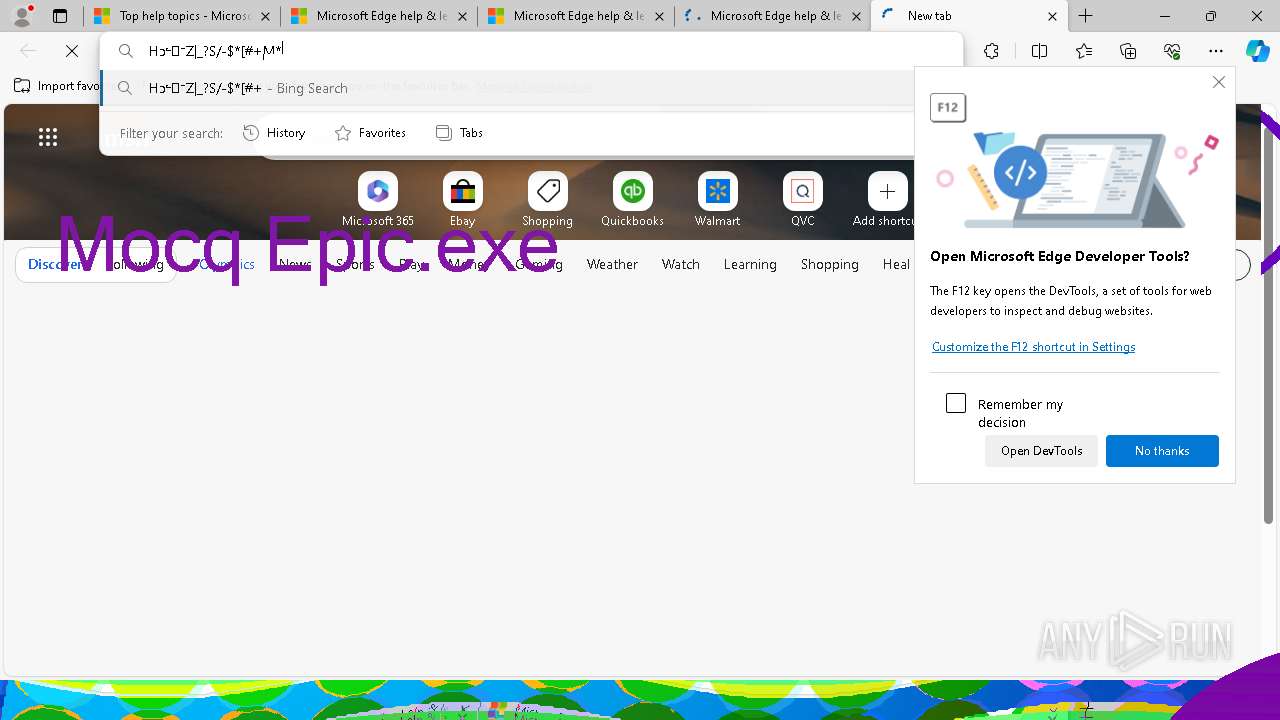1280x720 pixels.
Task: Open the Favorites star toolbar icon
Action: [x=1084, y=51]
